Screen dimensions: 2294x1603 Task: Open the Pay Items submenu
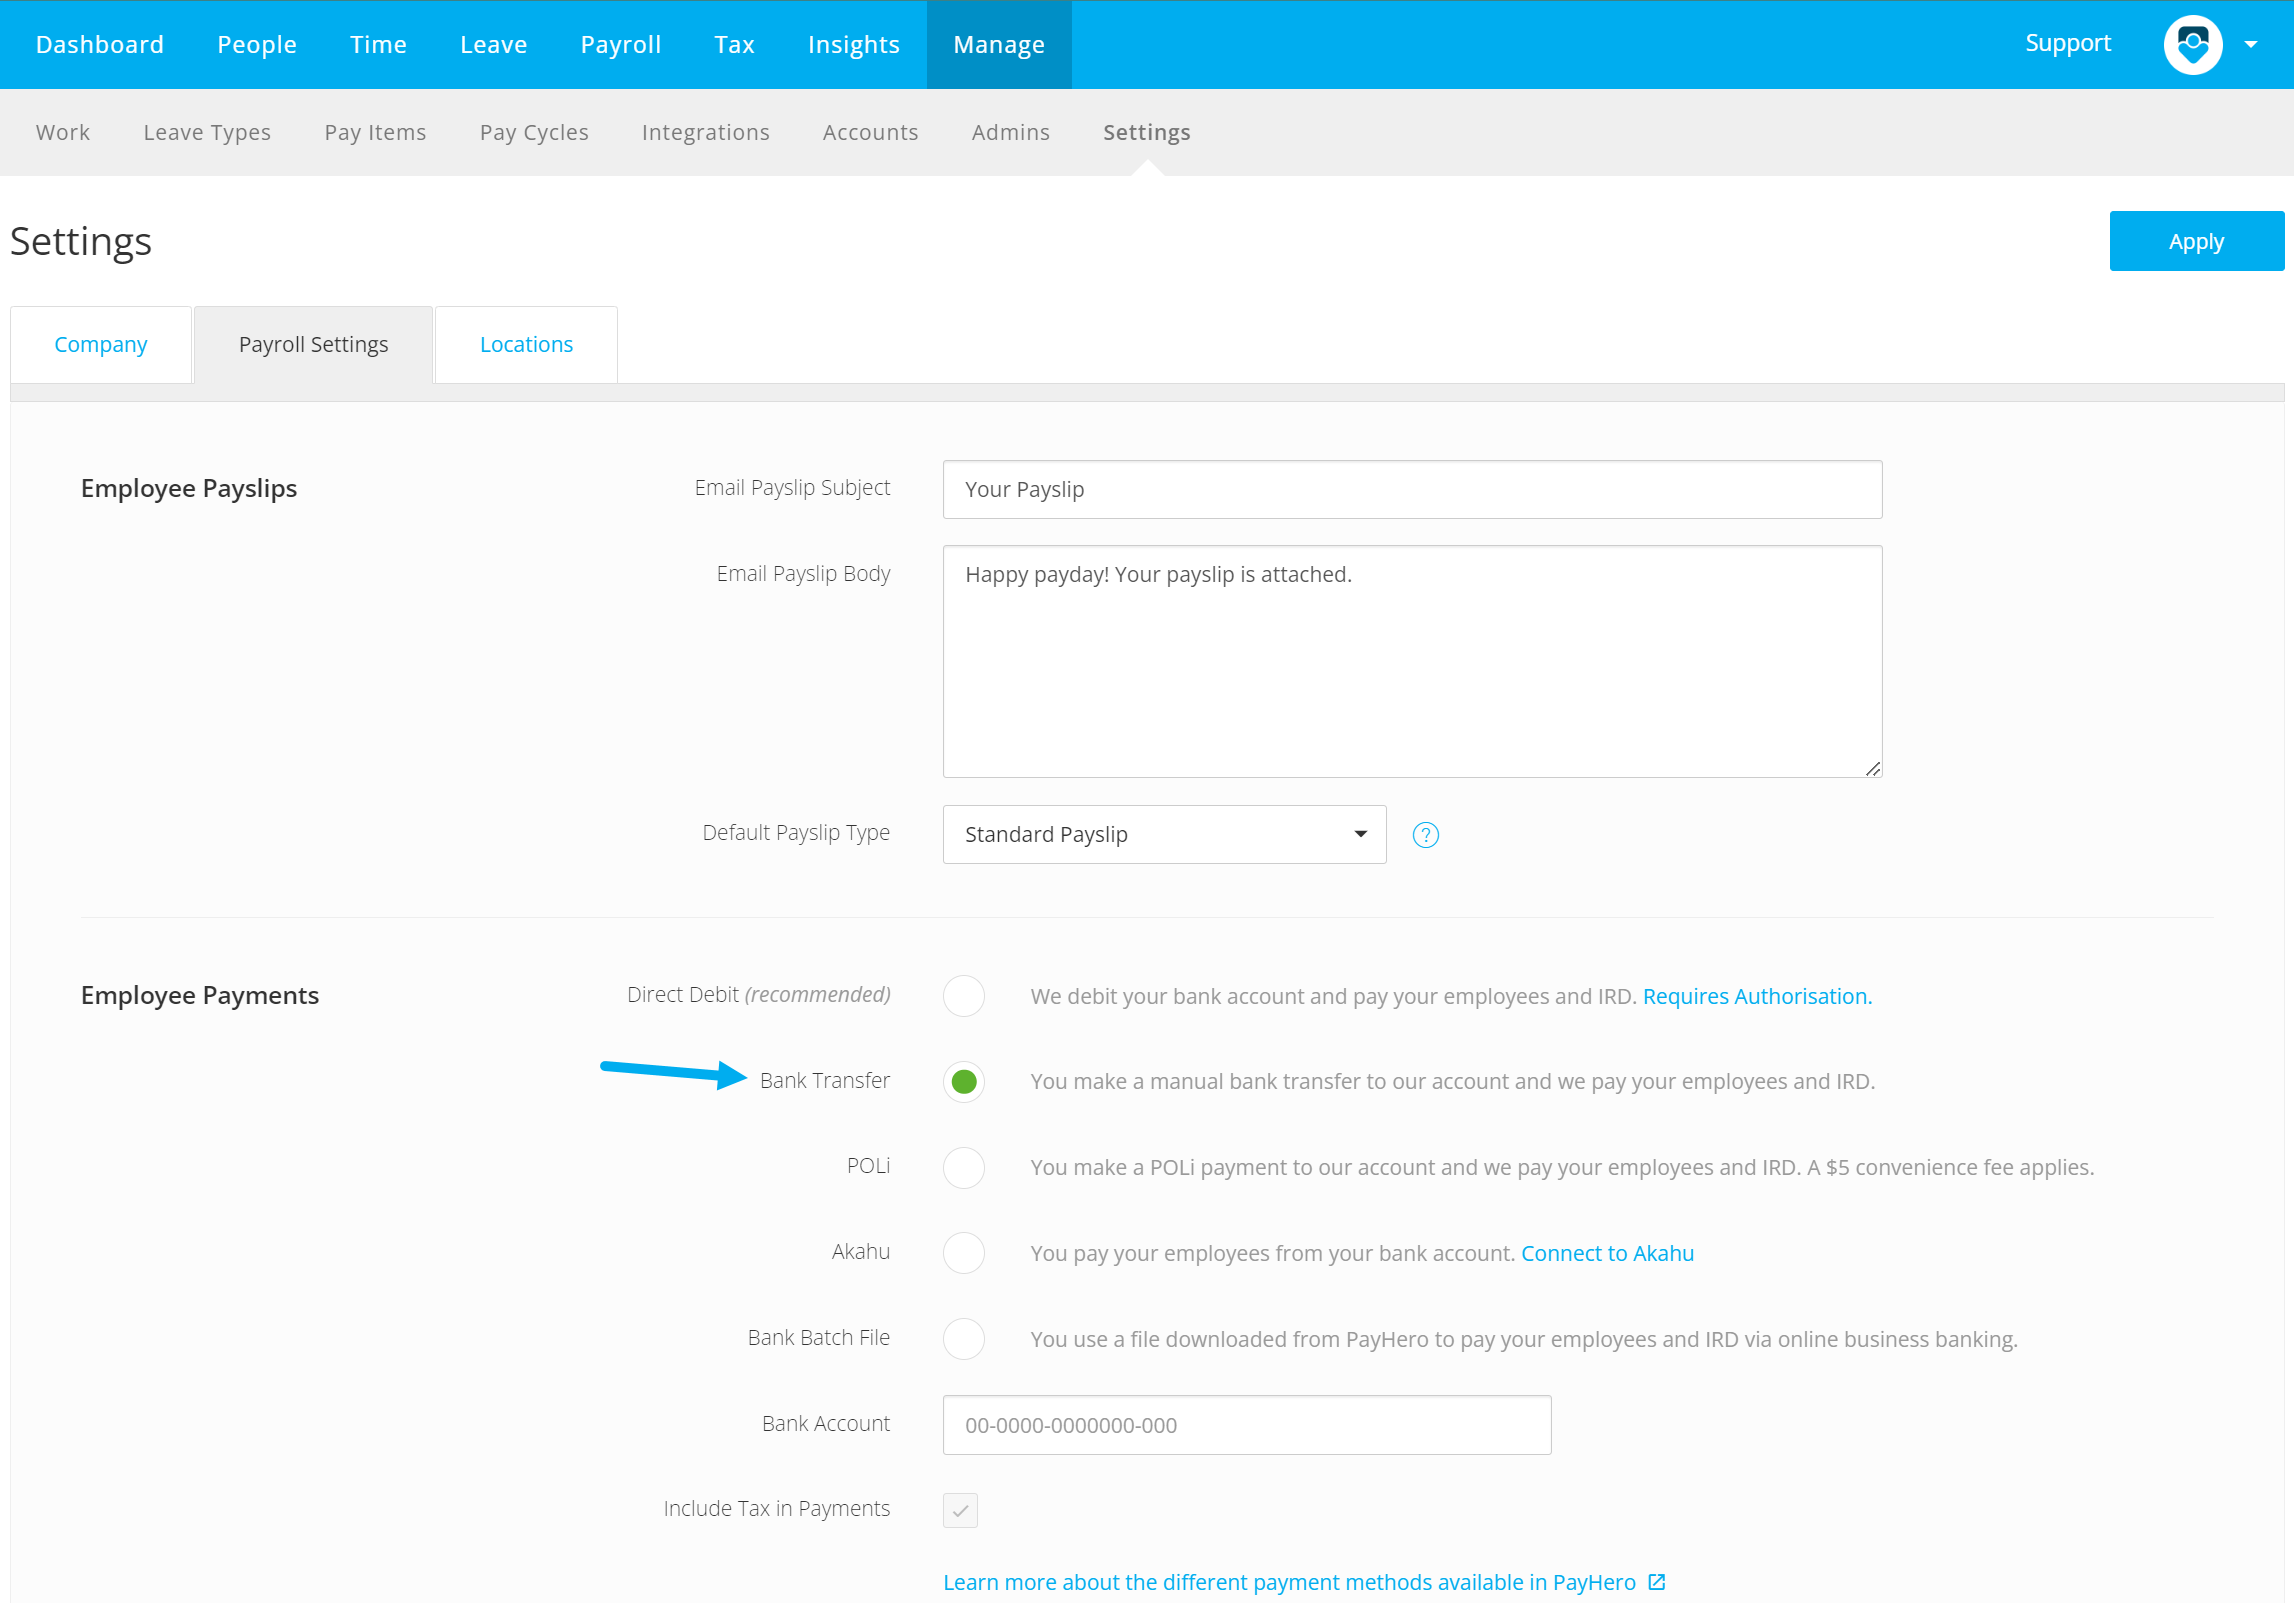[375, 132]
